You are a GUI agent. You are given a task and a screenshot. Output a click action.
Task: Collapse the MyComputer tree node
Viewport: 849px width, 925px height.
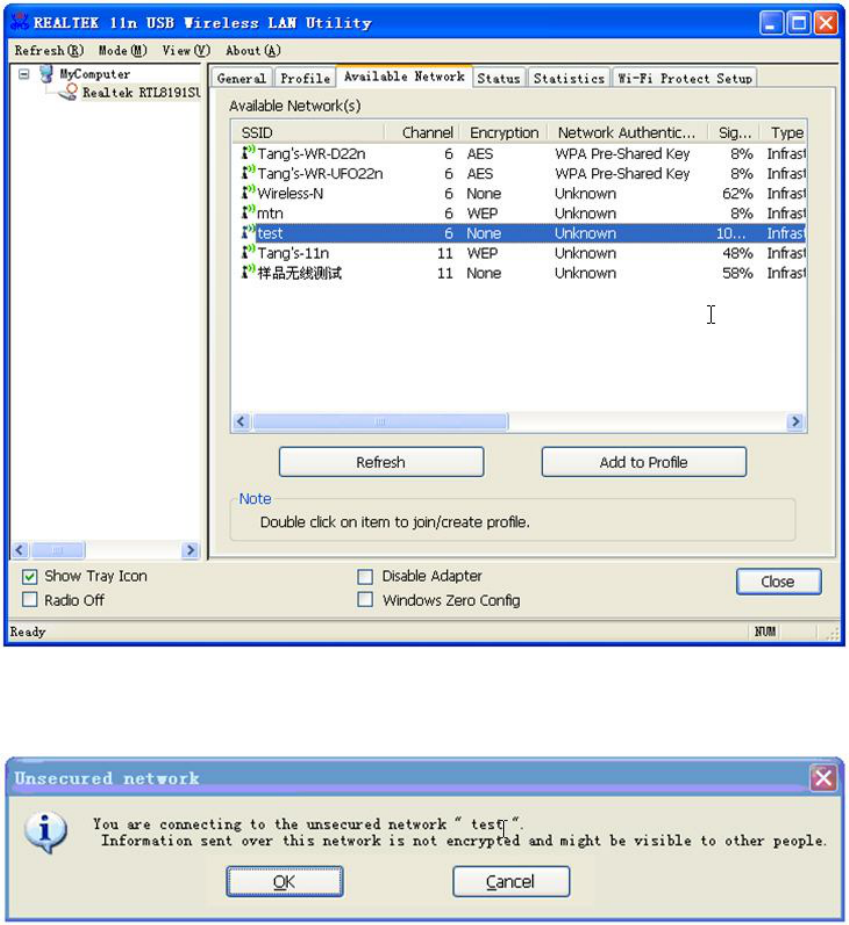[24, 74]
